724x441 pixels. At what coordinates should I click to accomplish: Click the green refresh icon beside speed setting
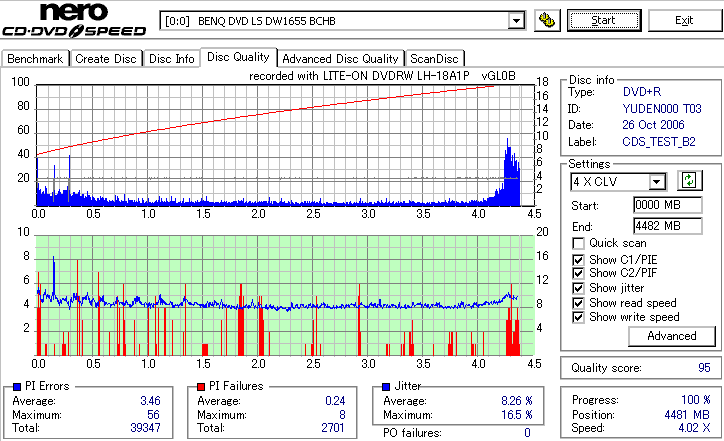click(x=689, y=180)
